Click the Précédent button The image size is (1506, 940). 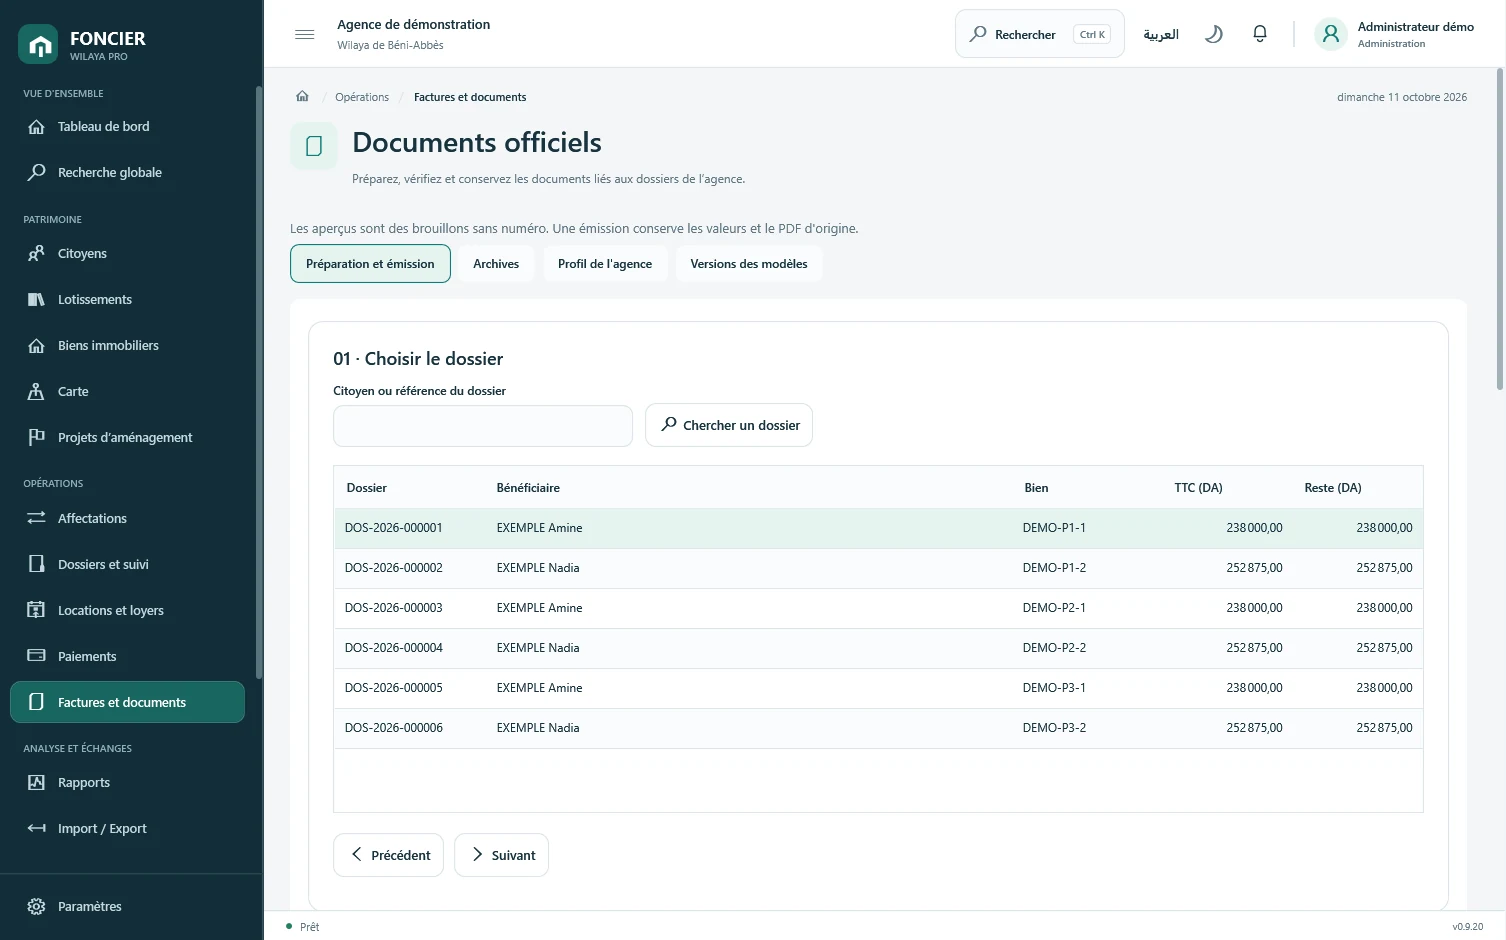(x=388, y=855)
